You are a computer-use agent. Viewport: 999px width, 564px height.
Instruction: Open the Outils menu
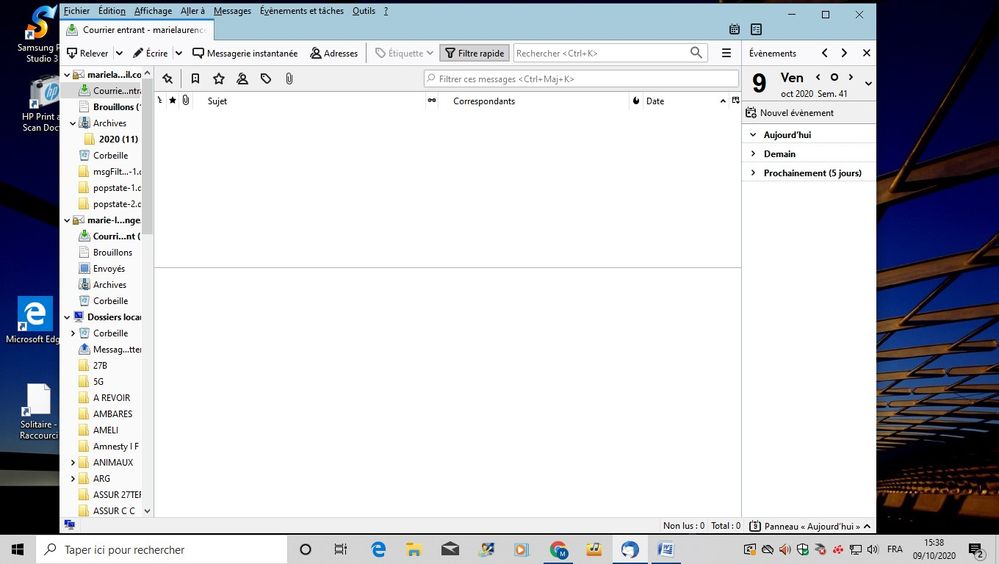click(364, 11)
